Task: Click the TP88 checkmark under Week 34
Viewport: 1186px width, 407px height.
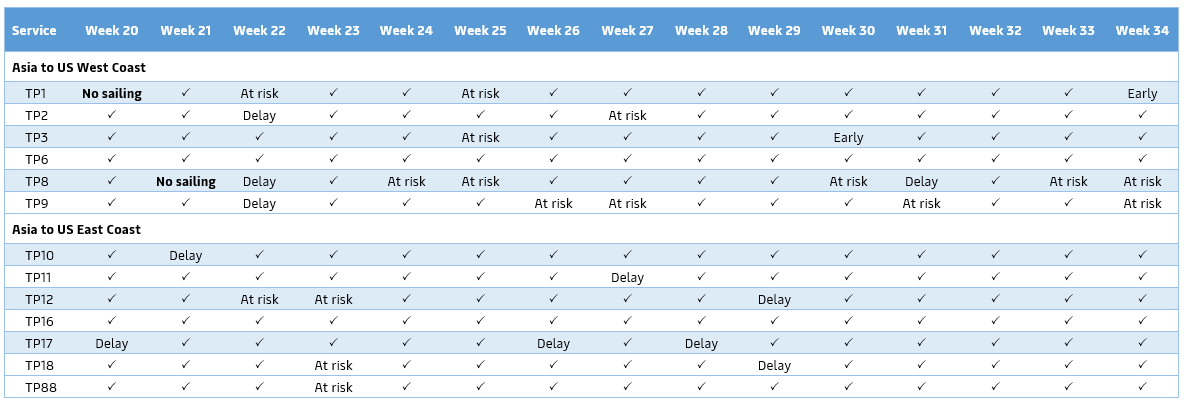Action: 1142,387
